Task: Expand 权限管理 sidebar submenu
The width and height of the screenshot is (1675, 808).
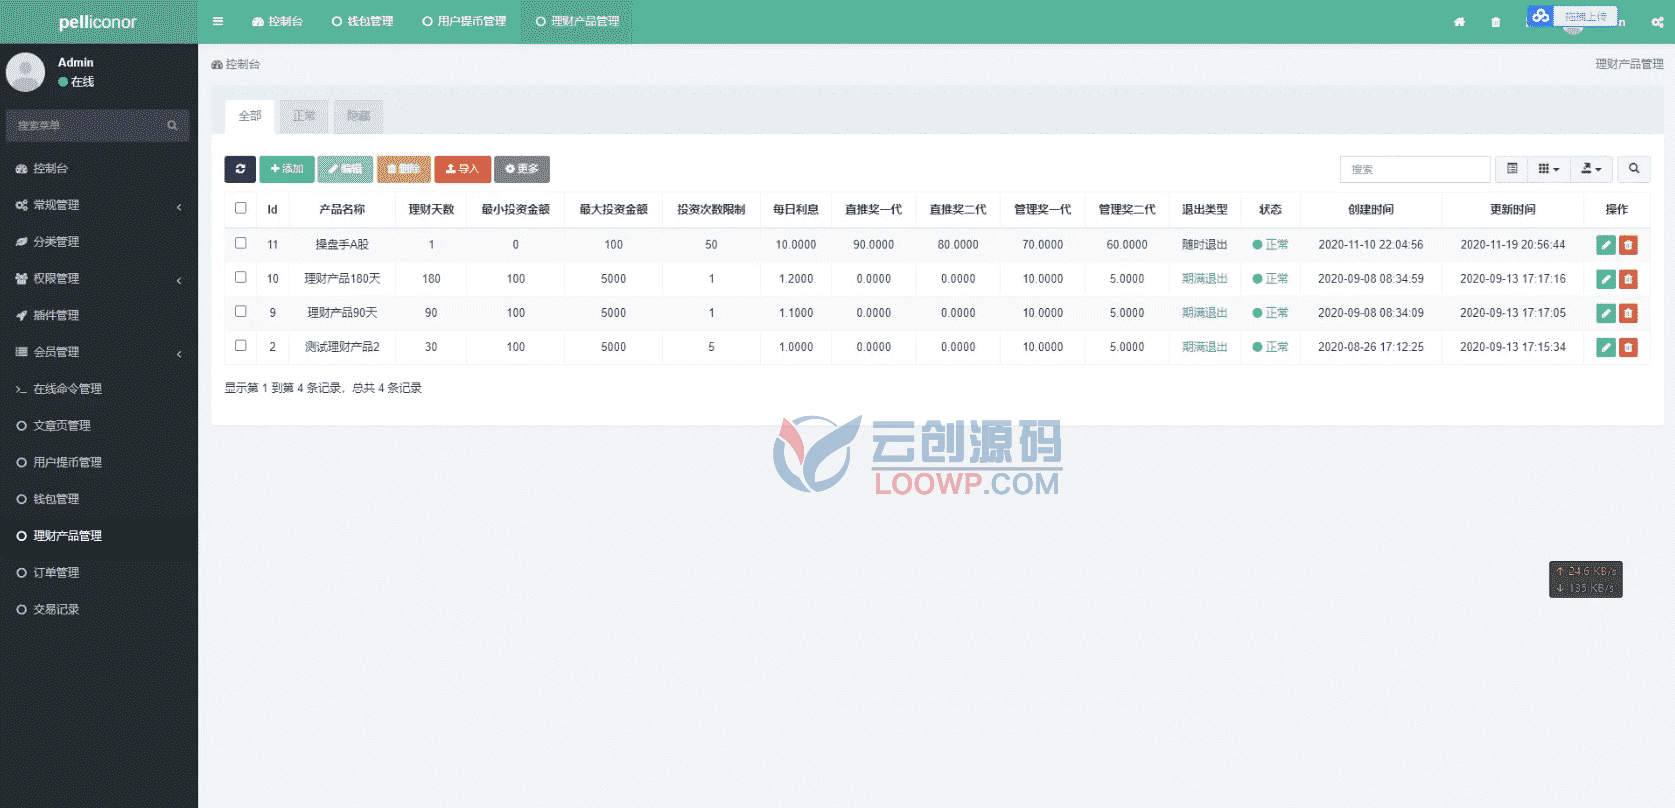Action: point(98,278)
